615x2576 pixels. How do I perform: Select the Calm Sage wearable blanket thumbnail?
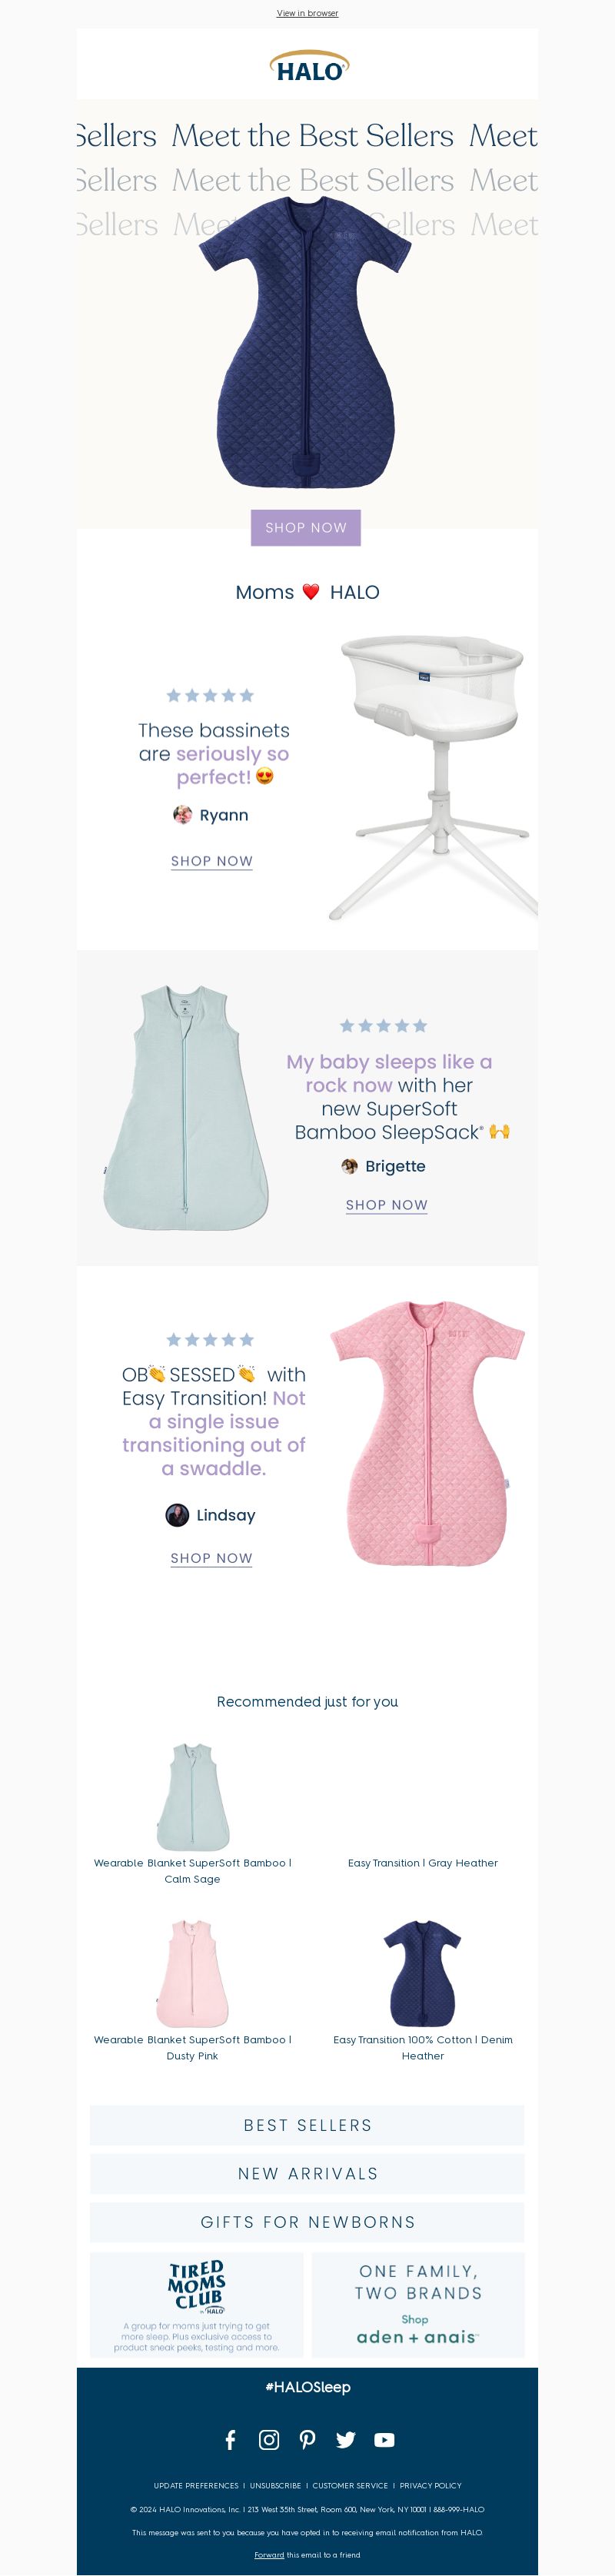(192, 1796)
